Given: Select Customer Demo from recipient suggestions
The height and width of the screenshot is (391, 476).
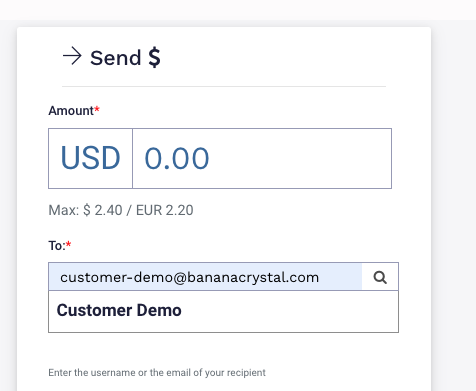Looking at the screenshot, I should [119, 310].
